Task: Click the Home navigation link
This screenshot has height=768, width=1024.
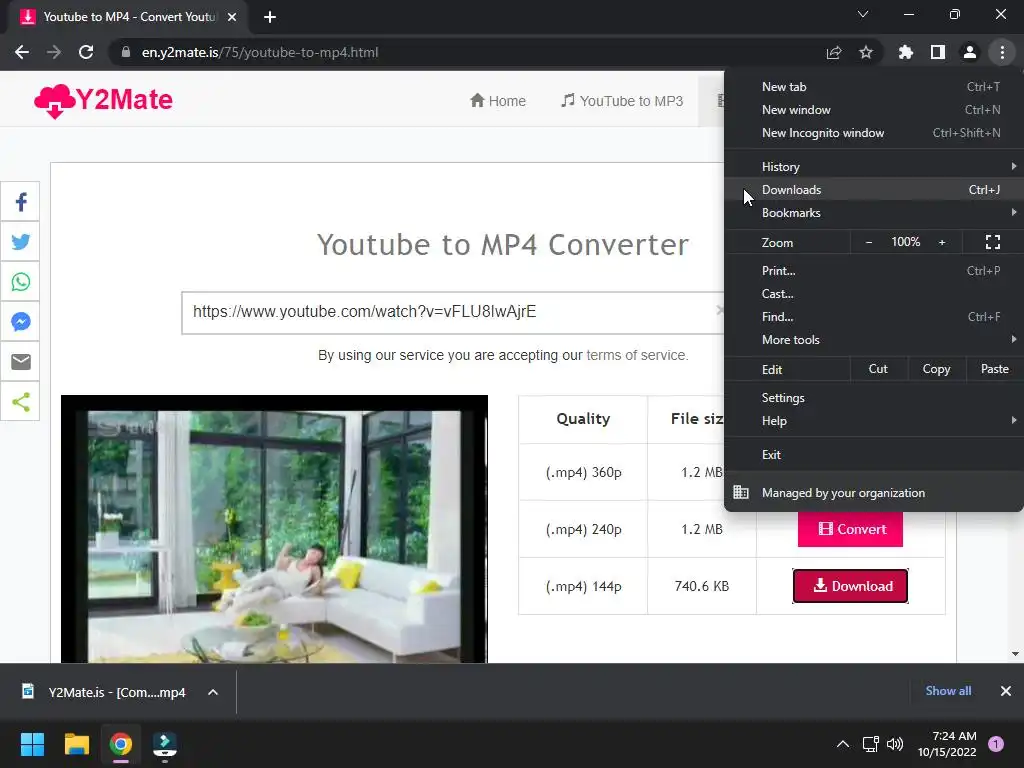Action: click(x=498, y=101)
